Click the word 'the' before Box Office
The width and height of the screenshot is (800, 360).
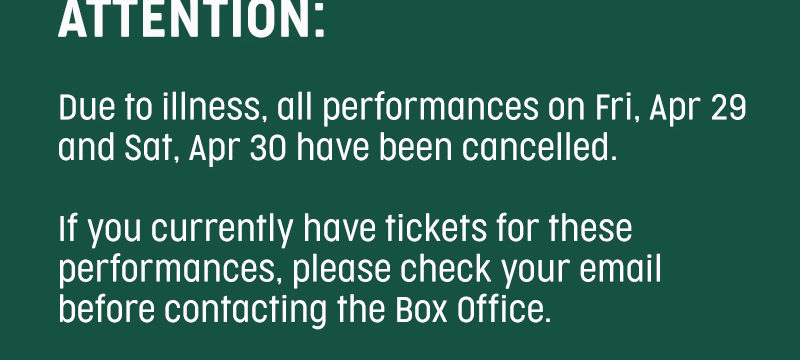(361, 310)
